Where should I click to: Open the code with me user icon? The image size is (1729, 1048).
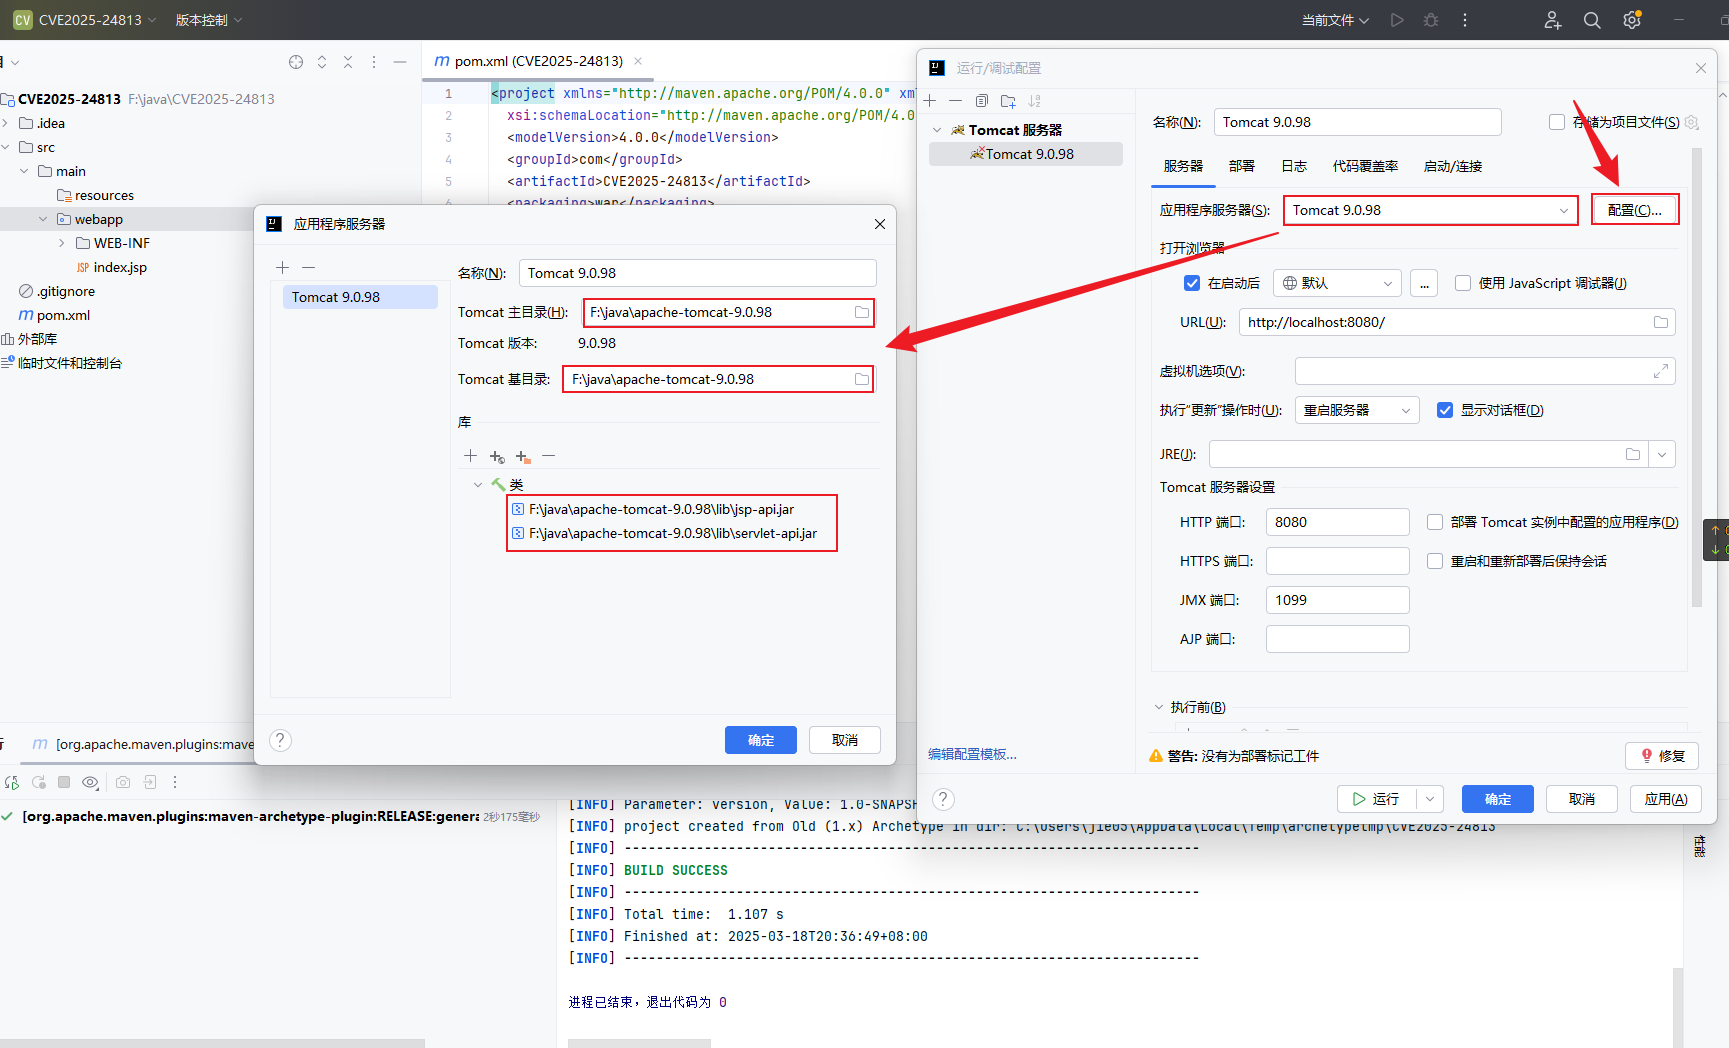pyautogui.click(x=1552, y=20)
